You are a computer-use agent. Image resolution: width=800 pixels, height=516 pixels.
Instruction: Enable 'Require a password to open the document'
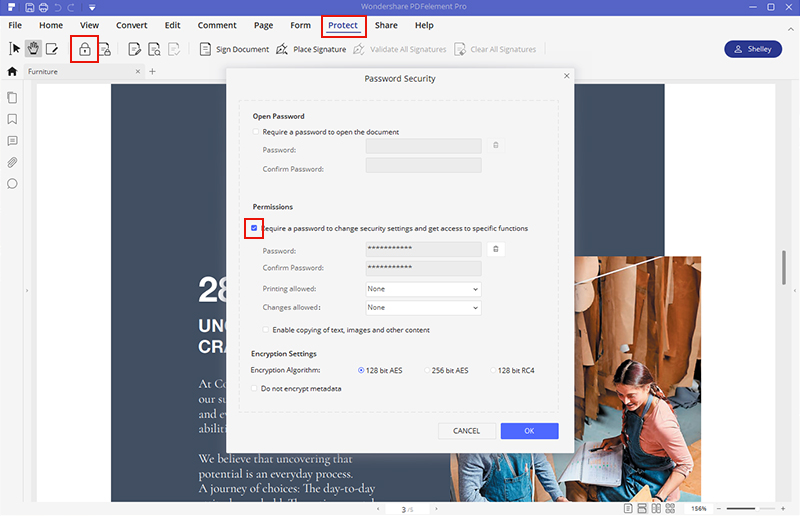coord(256,132)
